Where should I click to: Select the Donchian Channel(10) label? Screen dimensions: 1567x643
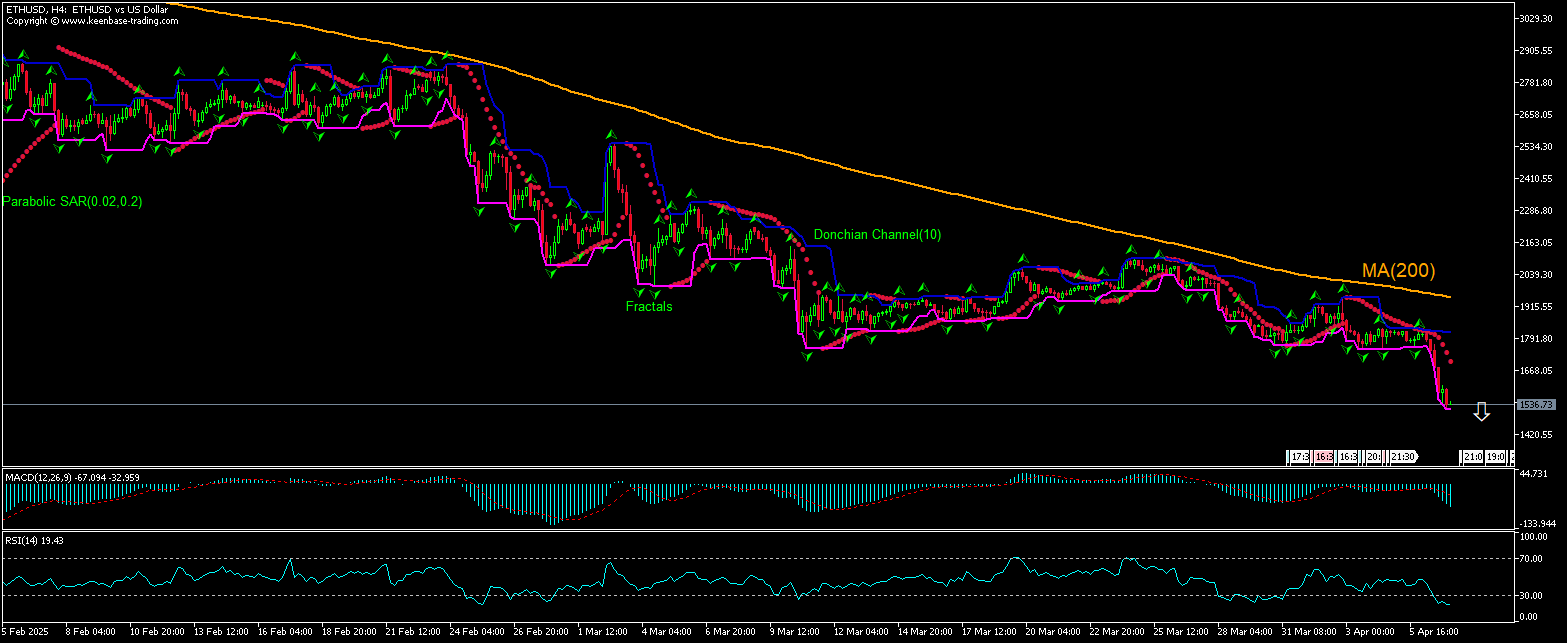[878, 235]
